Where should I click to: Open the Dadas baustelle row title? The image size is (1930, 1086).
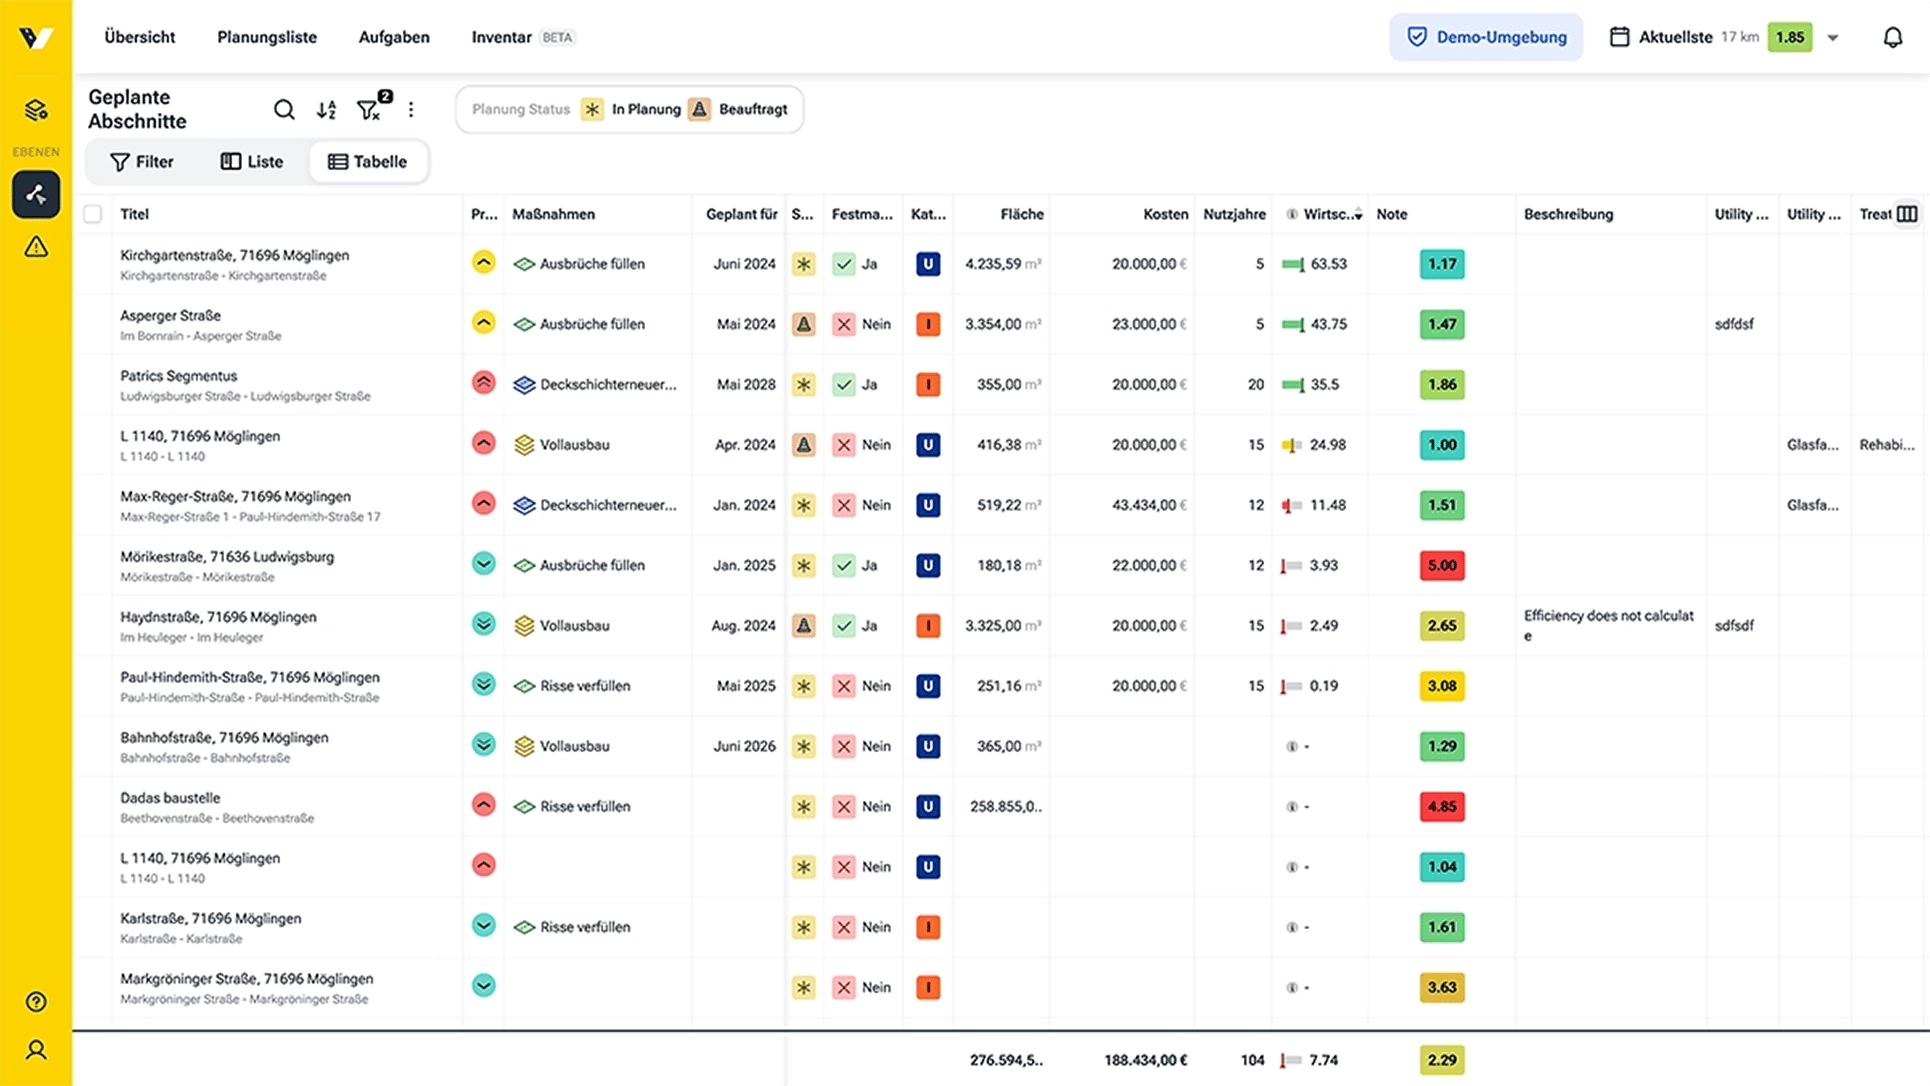point(170,798)
